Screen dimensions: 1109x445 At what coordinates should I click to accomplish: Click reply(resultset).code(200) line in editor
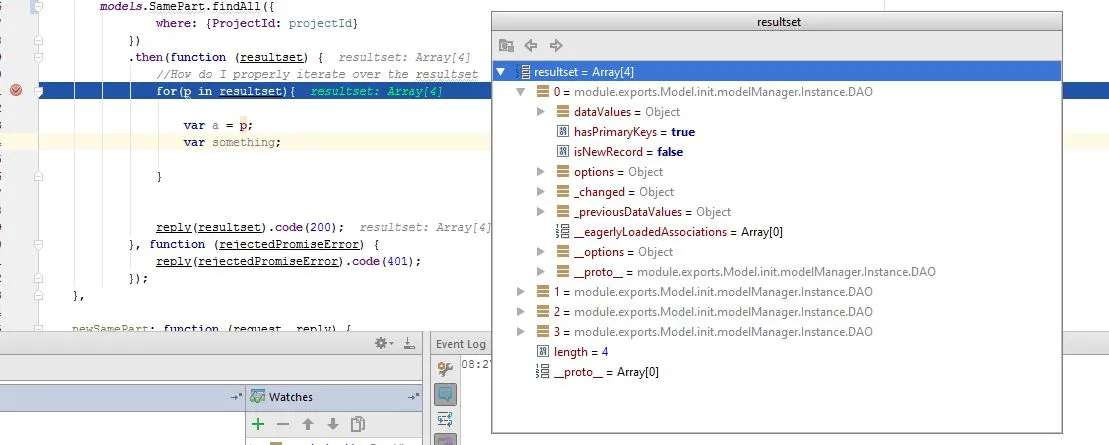(x=250, y=227)
